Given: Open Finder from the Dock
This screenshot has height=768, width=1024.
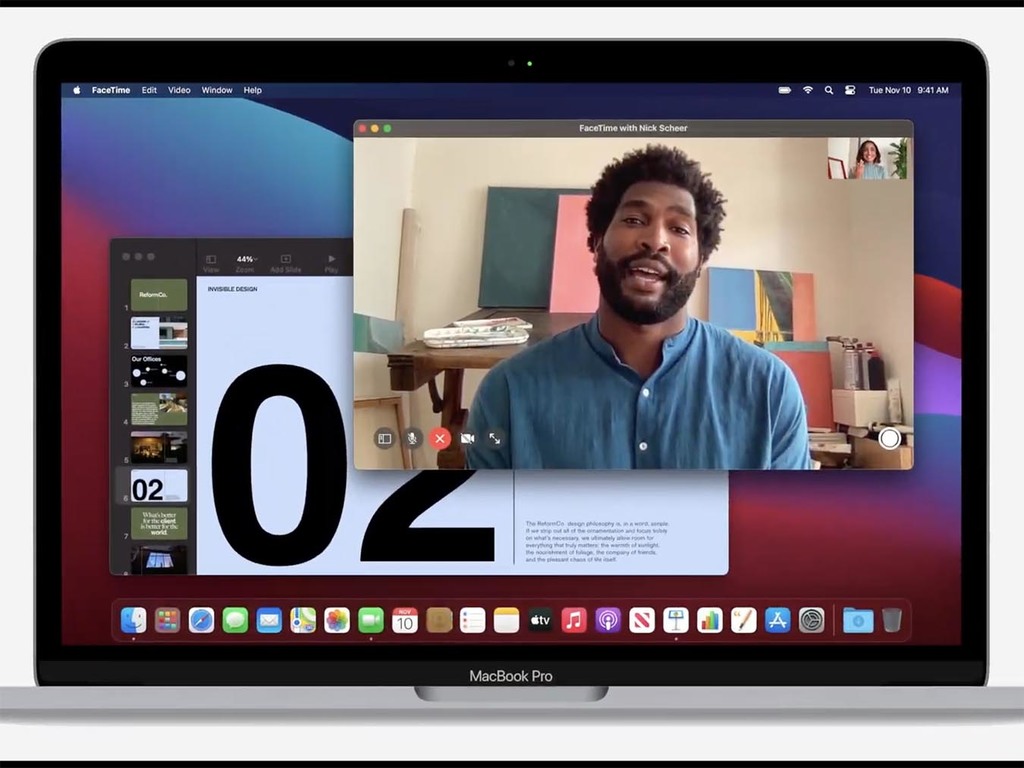Looking at the screenshot, I should (134, 620).
